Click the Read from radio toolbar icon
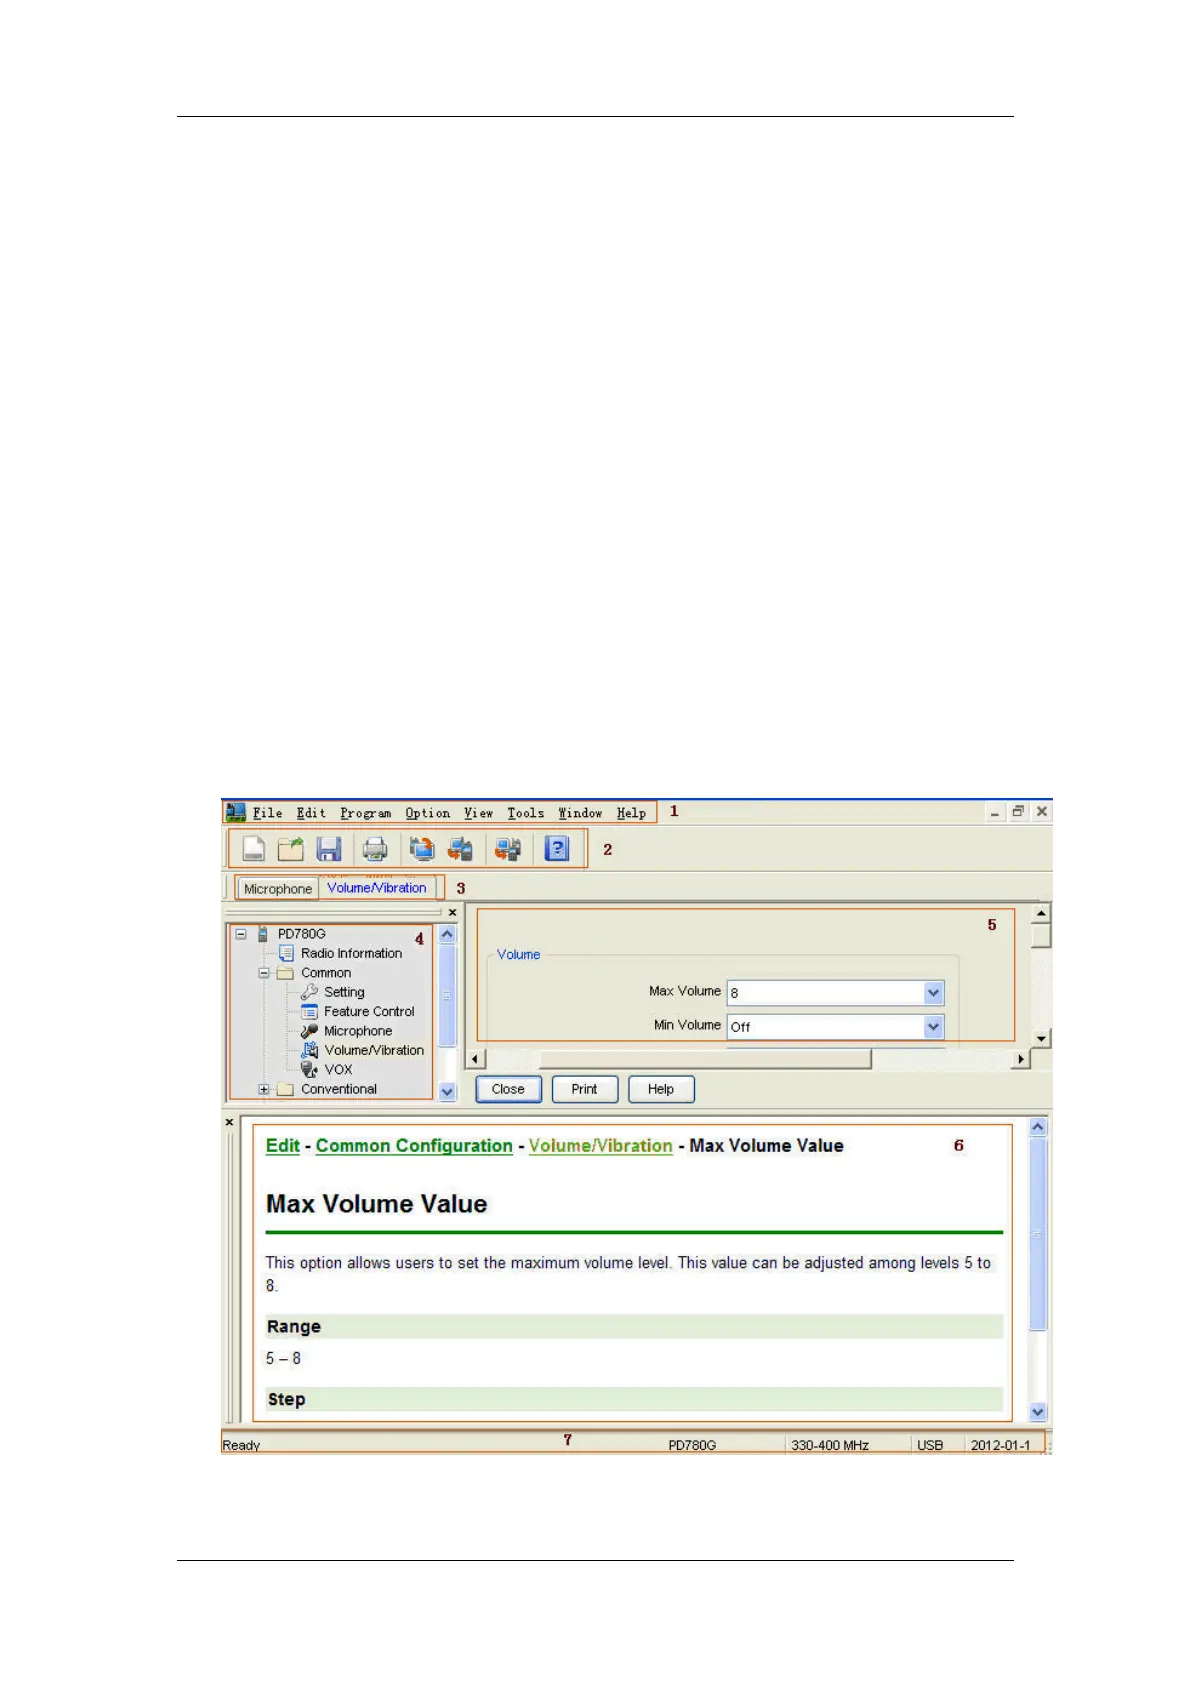 coord(422,849)
